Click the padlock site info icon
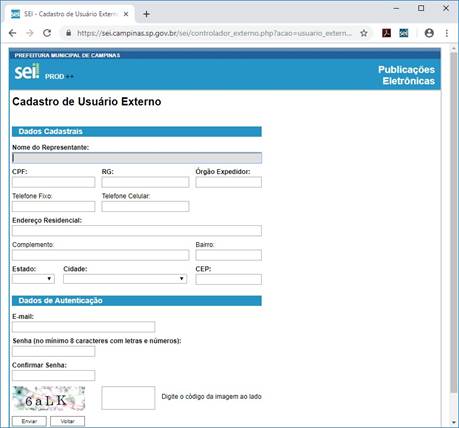 tap(69, 33)
